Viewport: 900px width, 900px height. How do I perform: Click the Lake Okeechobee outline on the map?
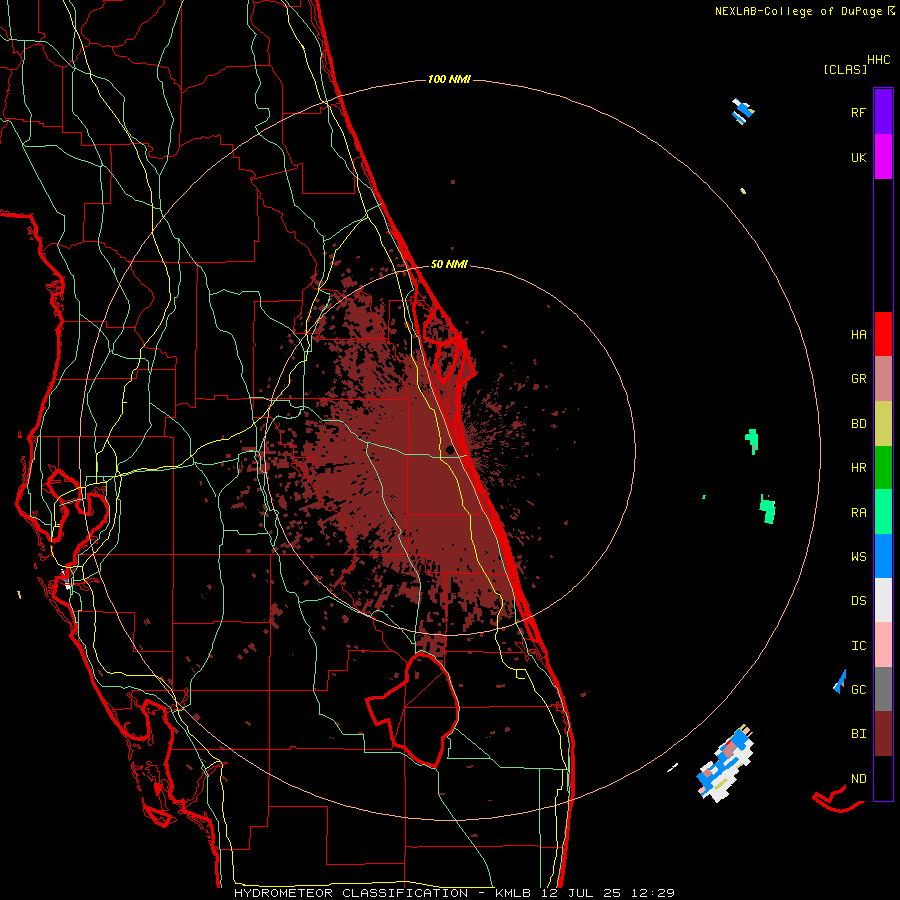click(x=414, y=709)
